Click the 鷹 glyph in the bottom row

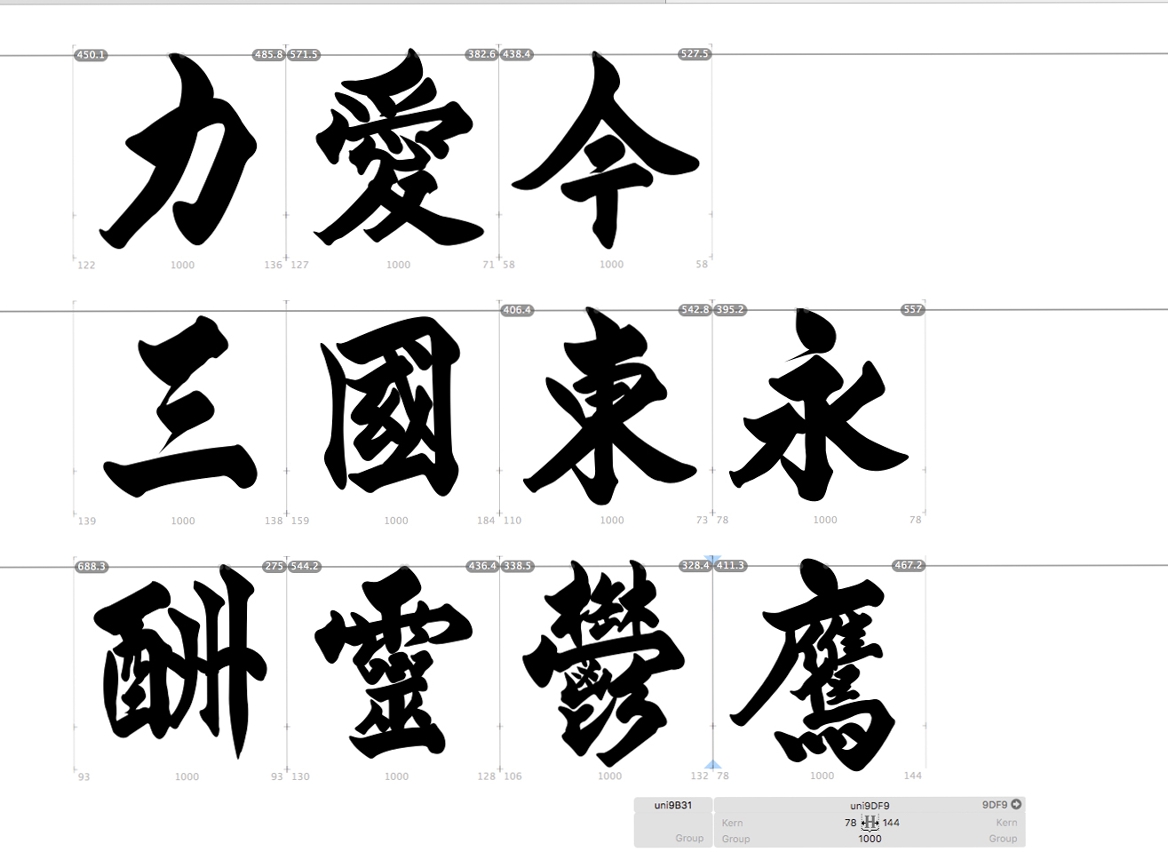[819, 665]
